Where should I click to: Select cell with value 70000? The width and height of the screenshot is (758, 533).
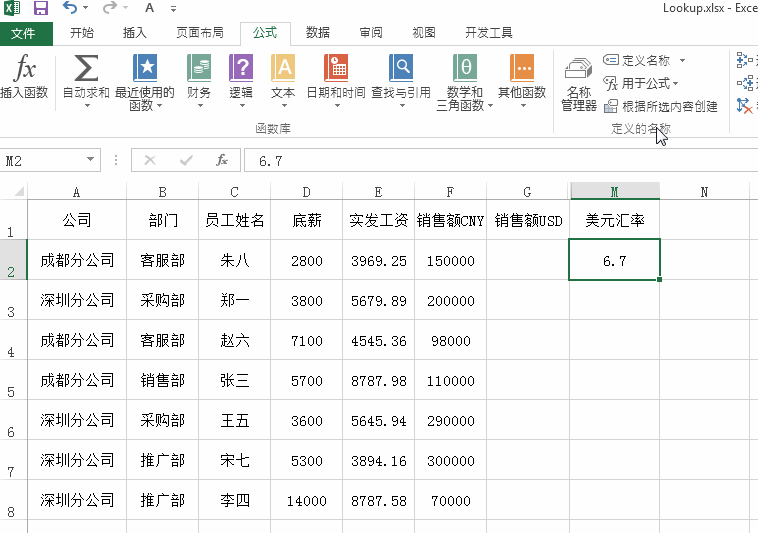[451, 501]
